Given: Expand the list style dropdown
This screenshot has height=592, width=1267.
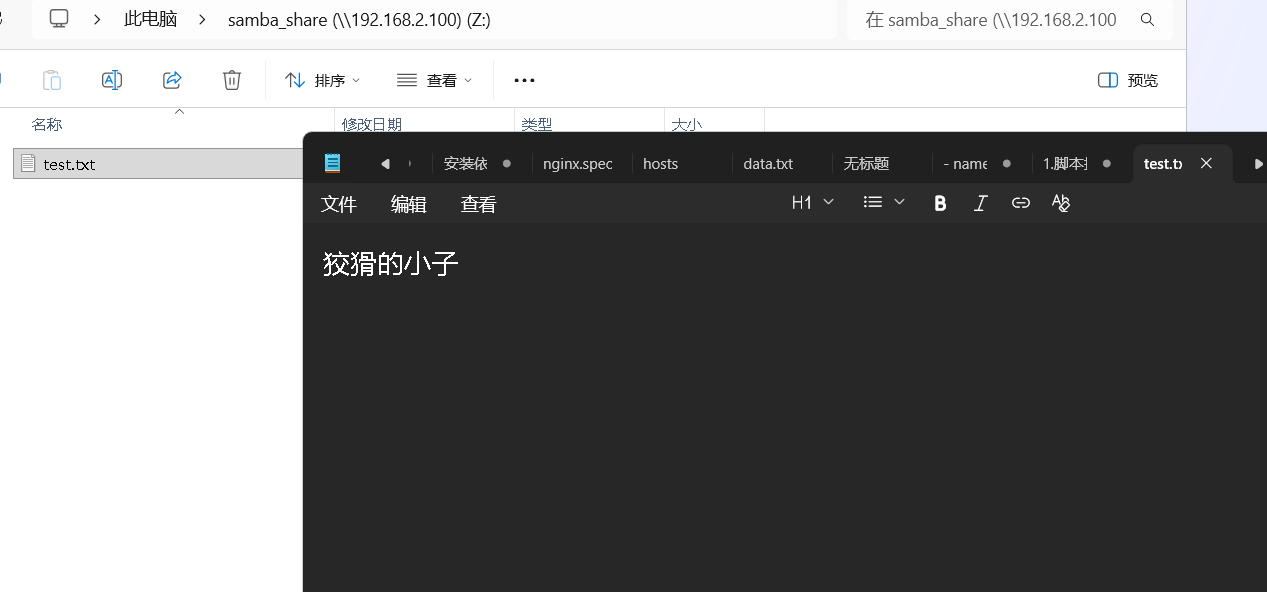Looking at the screenshot, I should [883, 202].
